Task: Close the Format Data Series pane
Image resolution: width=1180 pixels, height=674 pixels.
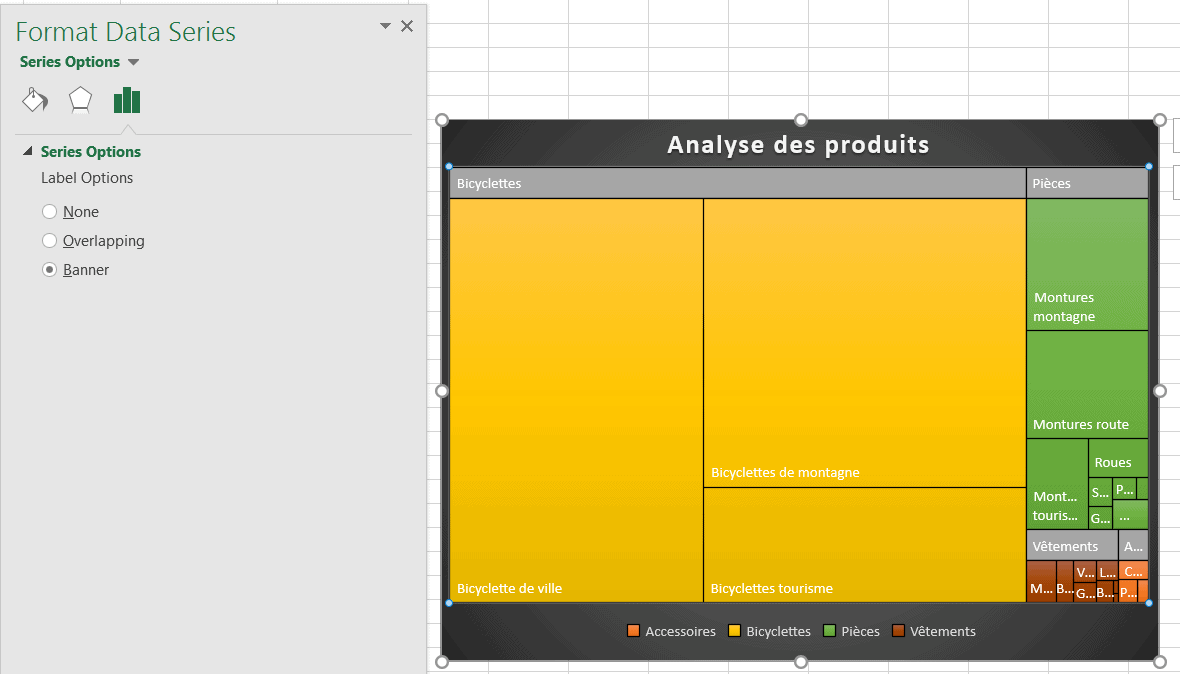Action: pos(407,27)
